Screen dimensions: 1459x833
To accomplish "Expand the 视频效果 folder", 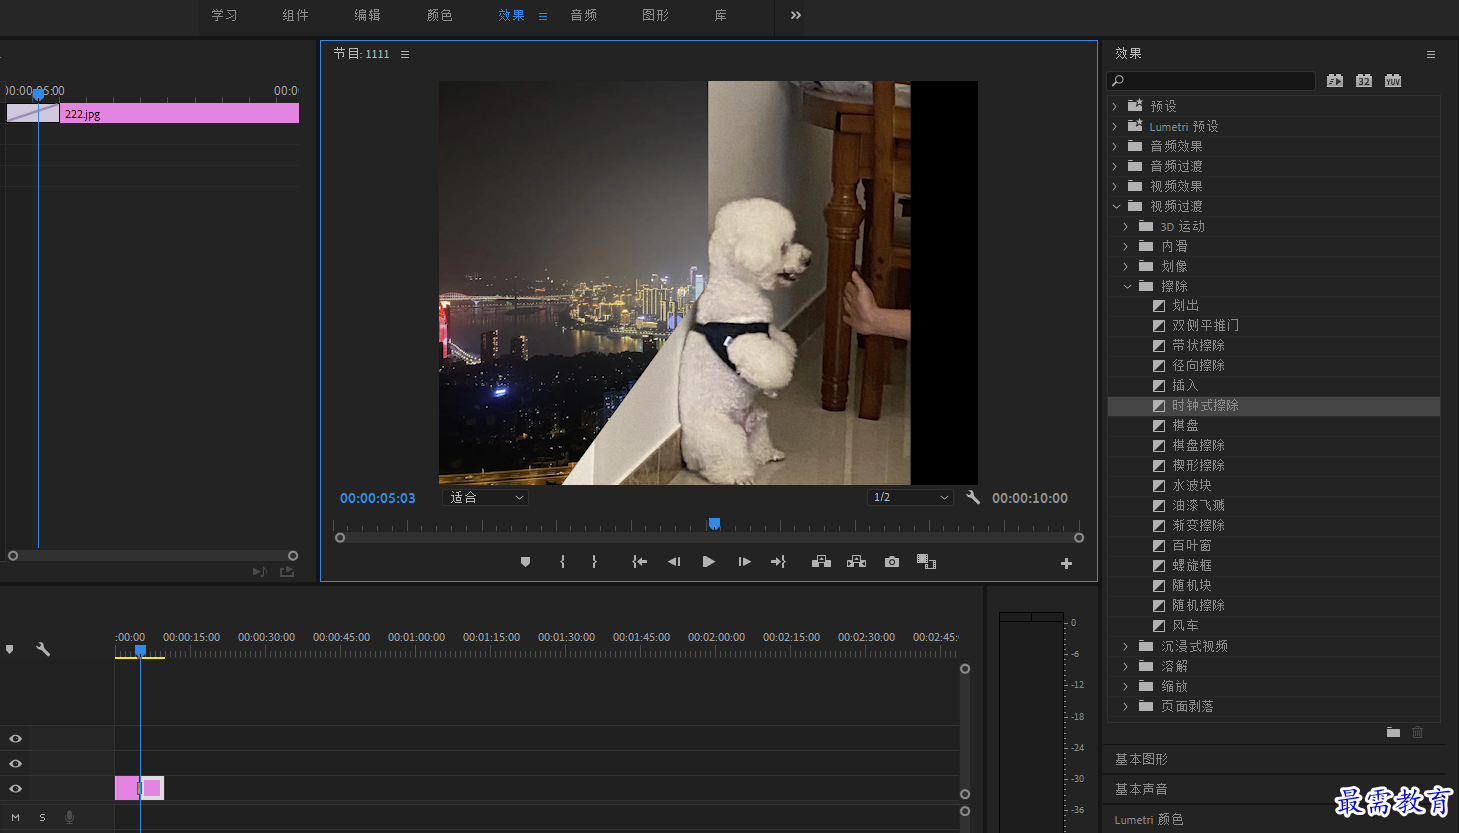I will pyautogui.click(x=1115, y=186).
